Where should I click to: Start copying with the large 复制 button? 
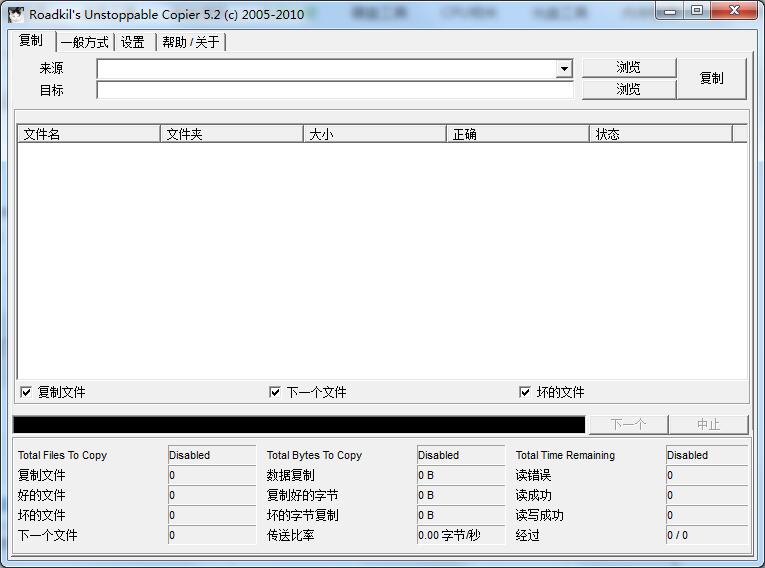click(x=711, y=79)
